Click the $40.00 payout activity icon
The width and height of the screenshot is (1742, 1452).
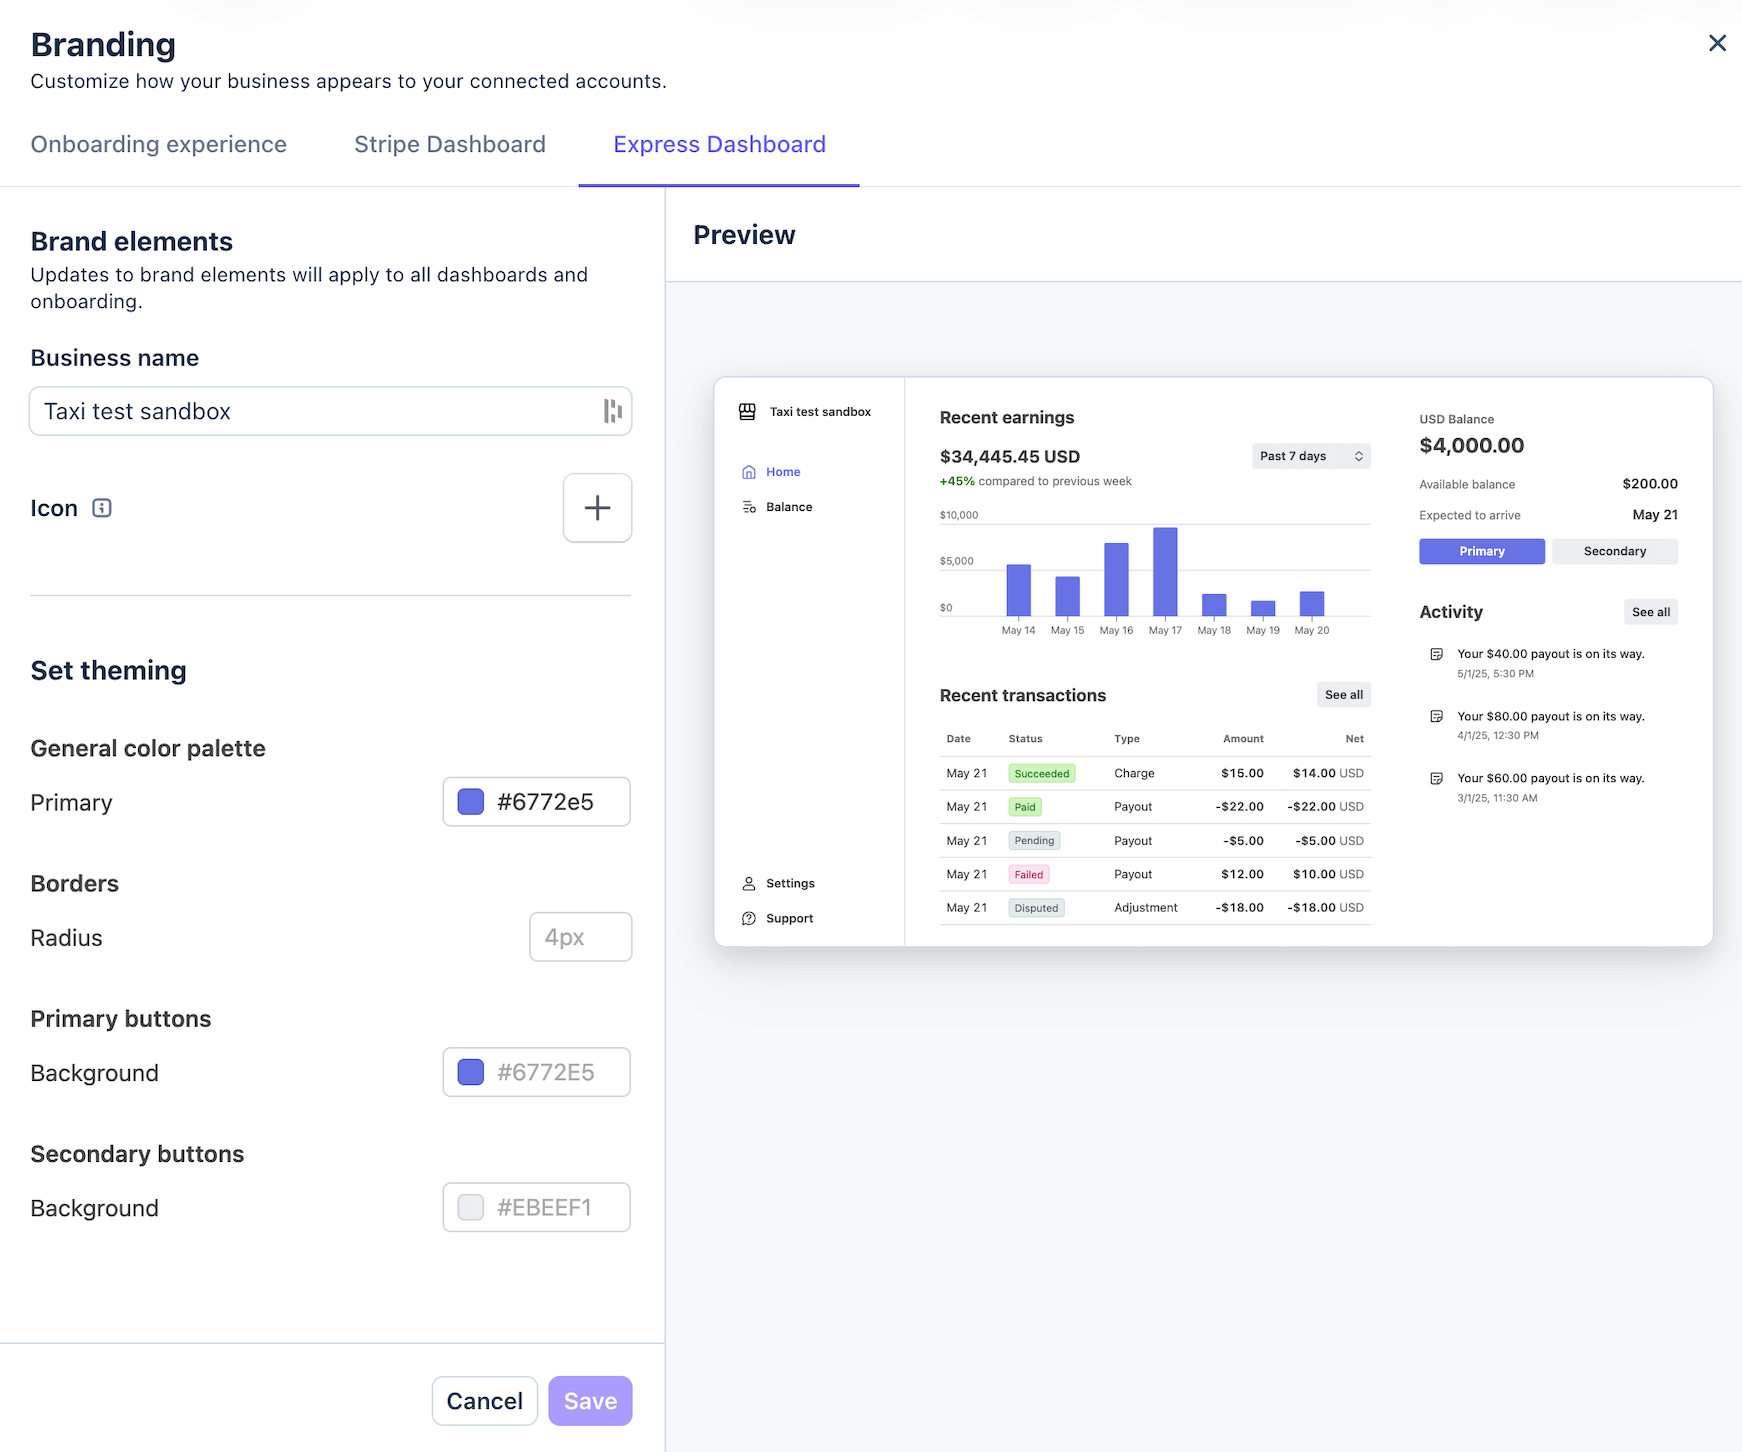click(1437, 654)
